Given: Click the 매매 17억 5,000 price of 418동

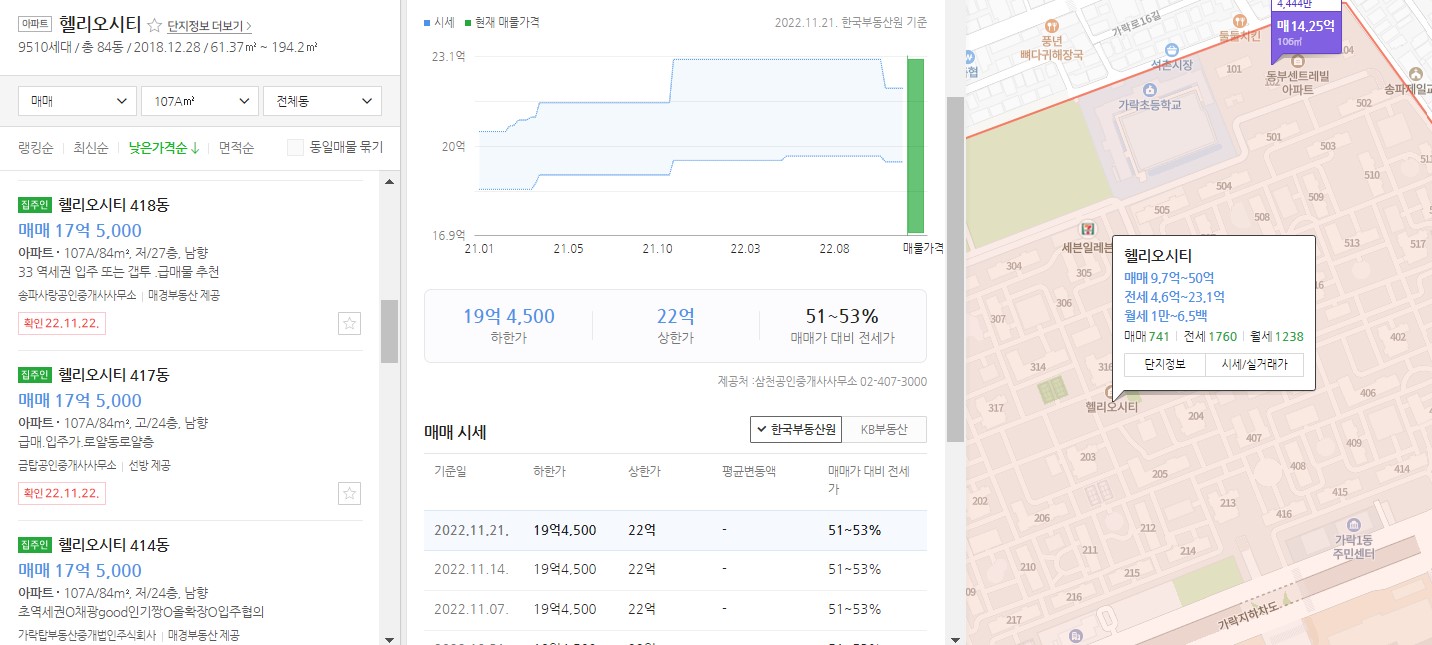Looking at the screenshot, I should point(80,231).
